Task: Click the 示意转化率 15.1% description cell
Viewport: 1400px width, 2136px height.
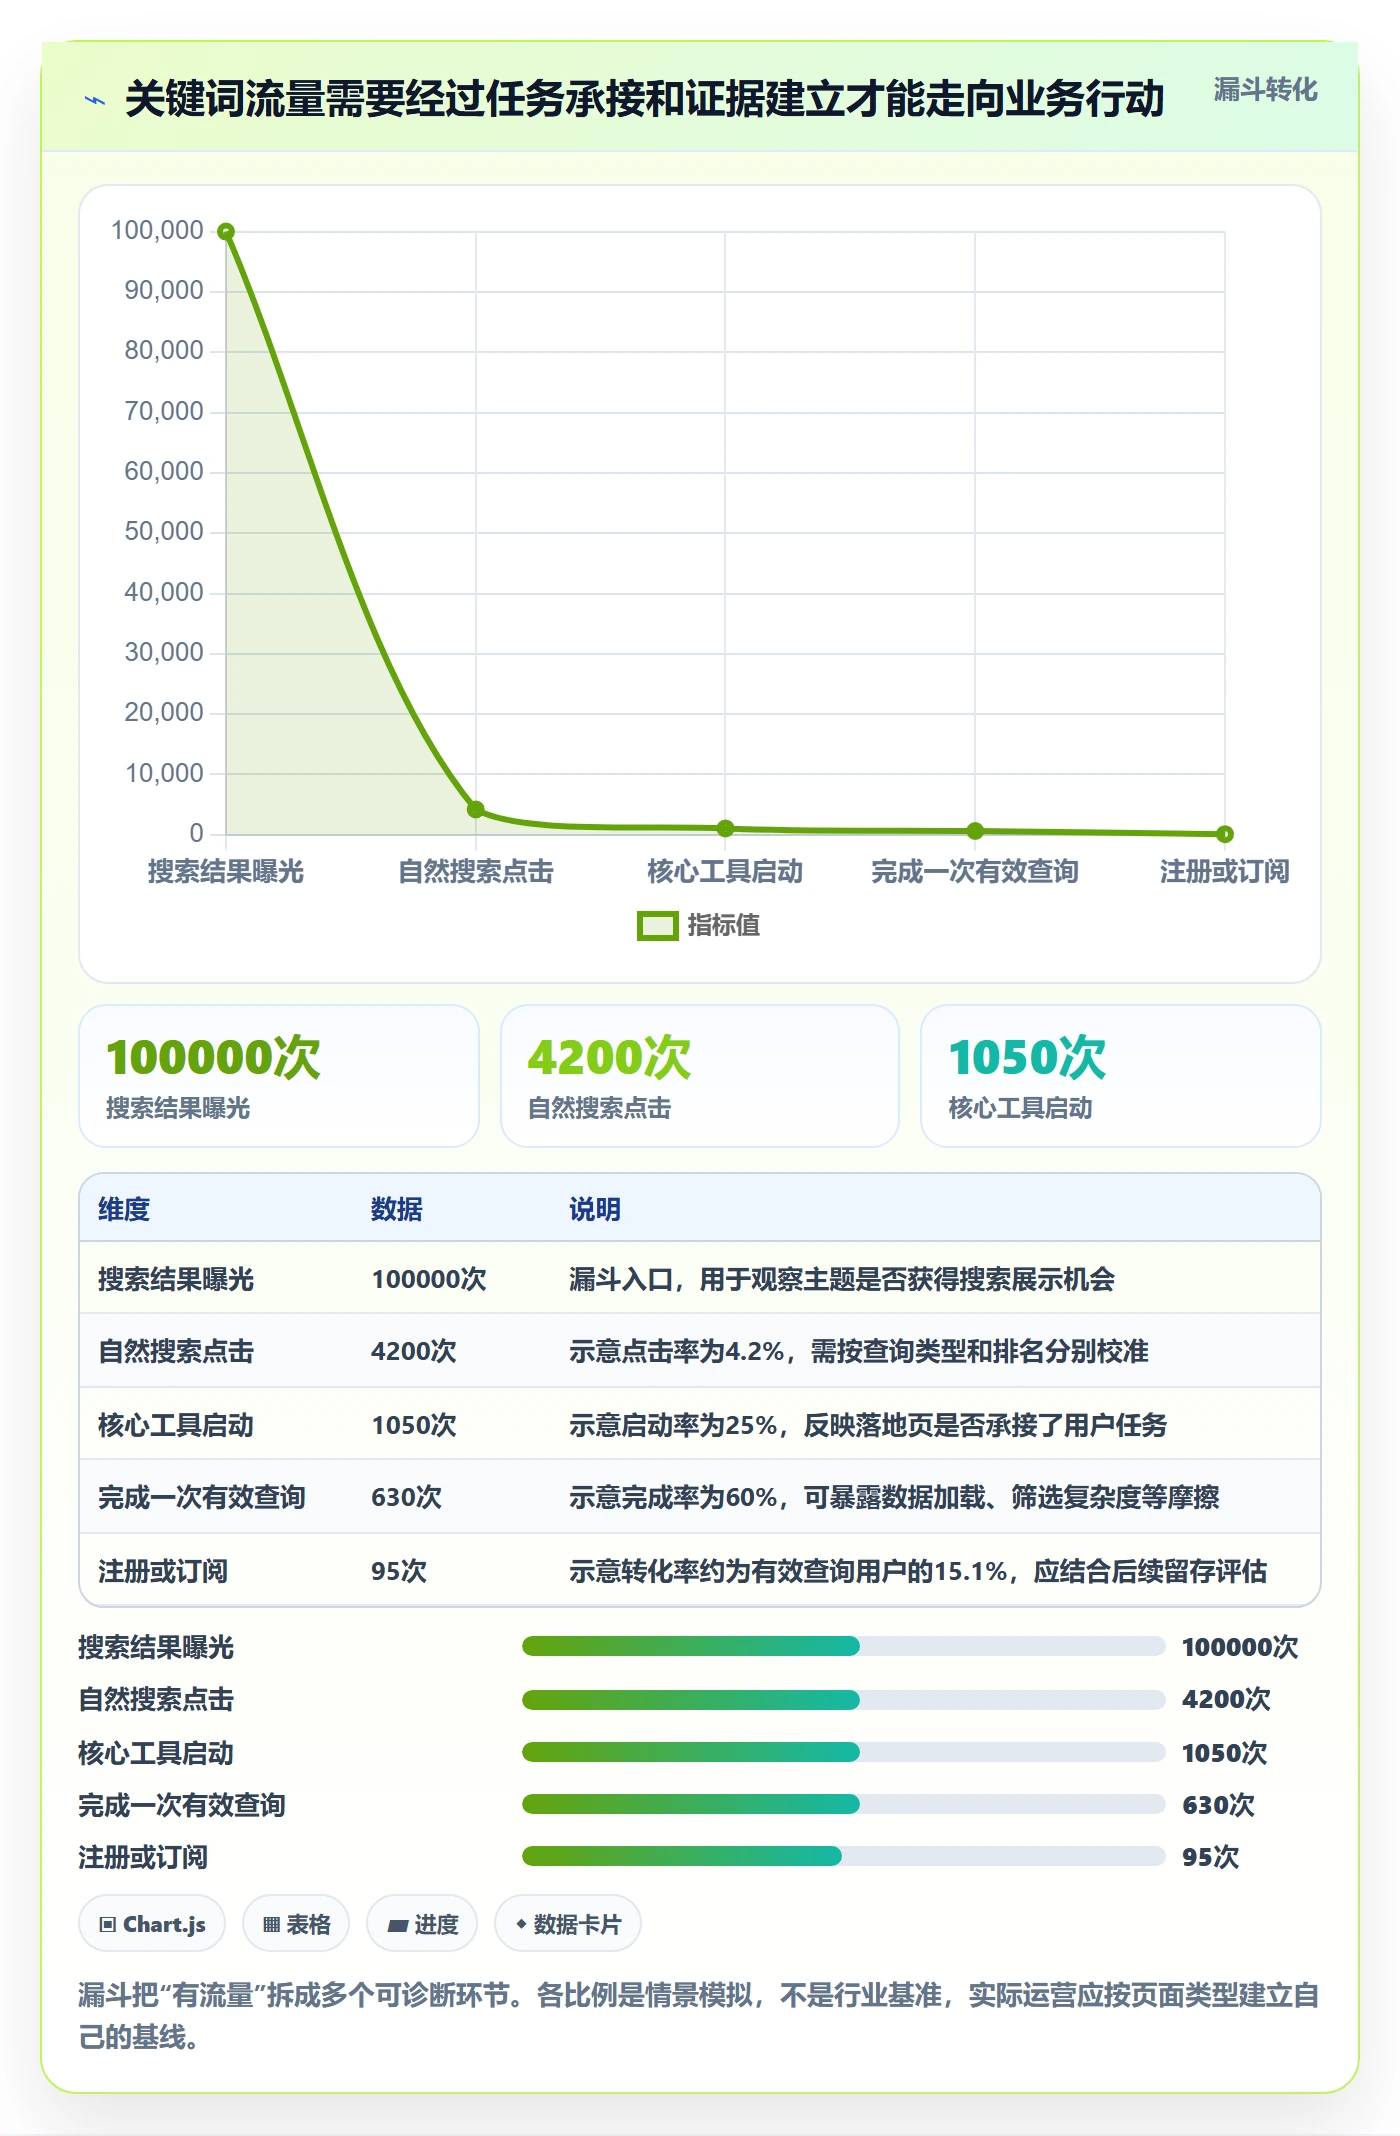Action: point(918,1571)
